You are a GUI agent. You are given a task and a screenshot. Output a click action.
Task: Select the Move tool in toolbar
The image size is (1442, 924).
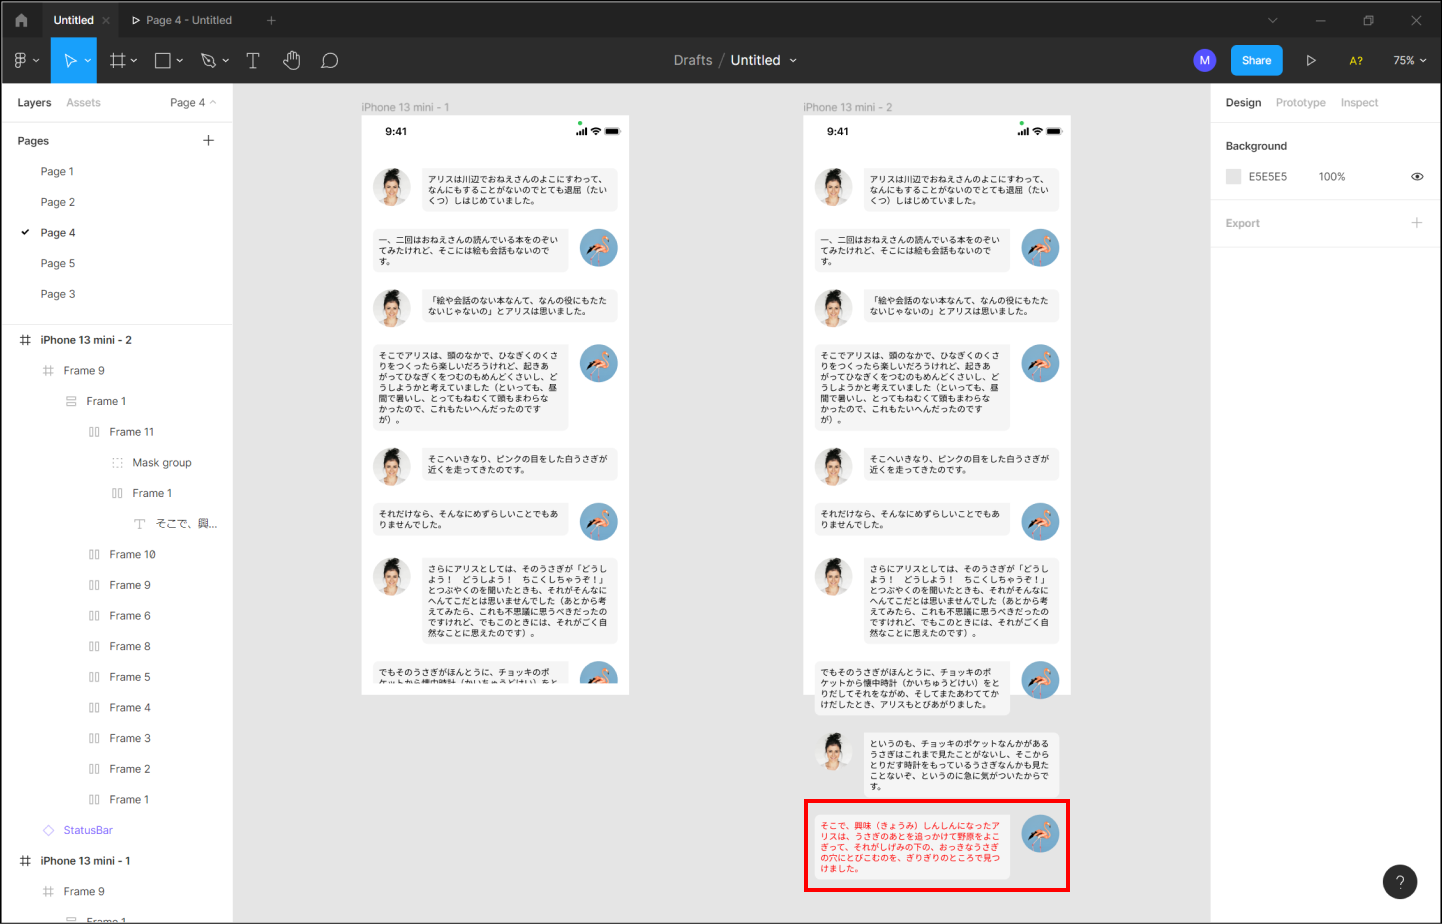(70, 61)
